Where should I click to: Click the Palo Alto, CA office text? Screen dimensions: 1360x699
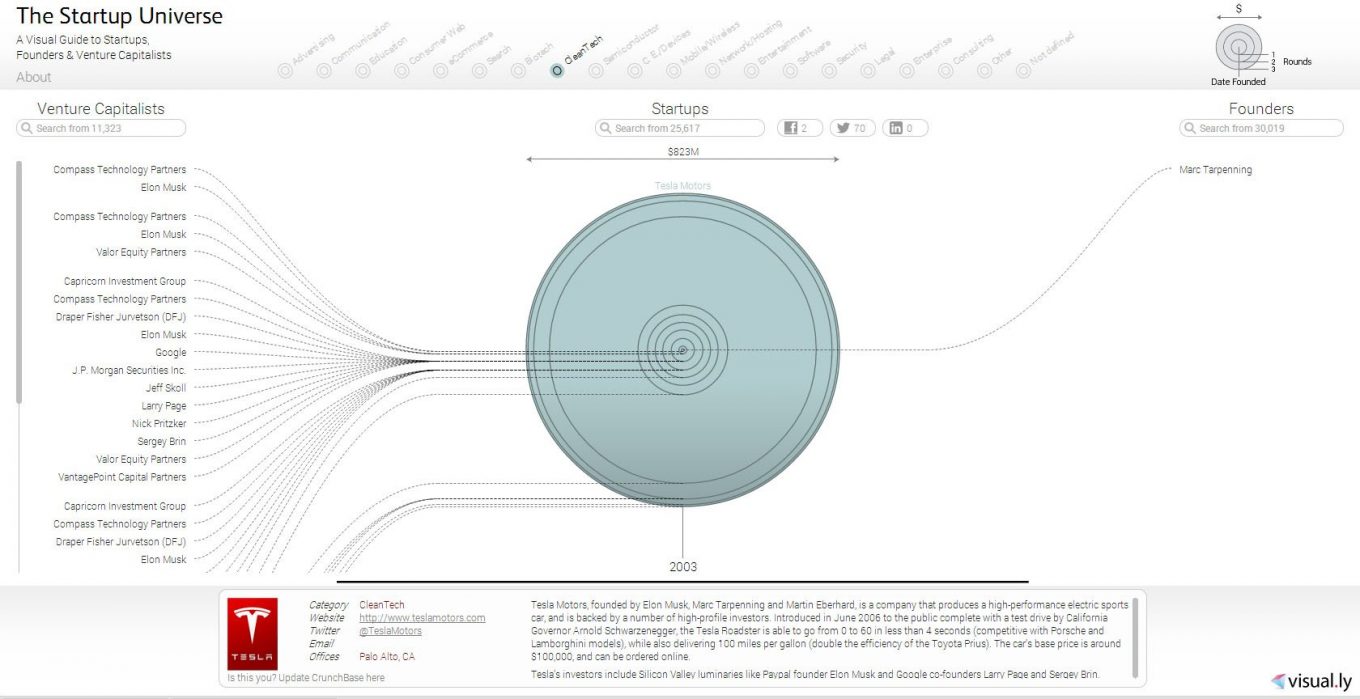coord(387,657)
